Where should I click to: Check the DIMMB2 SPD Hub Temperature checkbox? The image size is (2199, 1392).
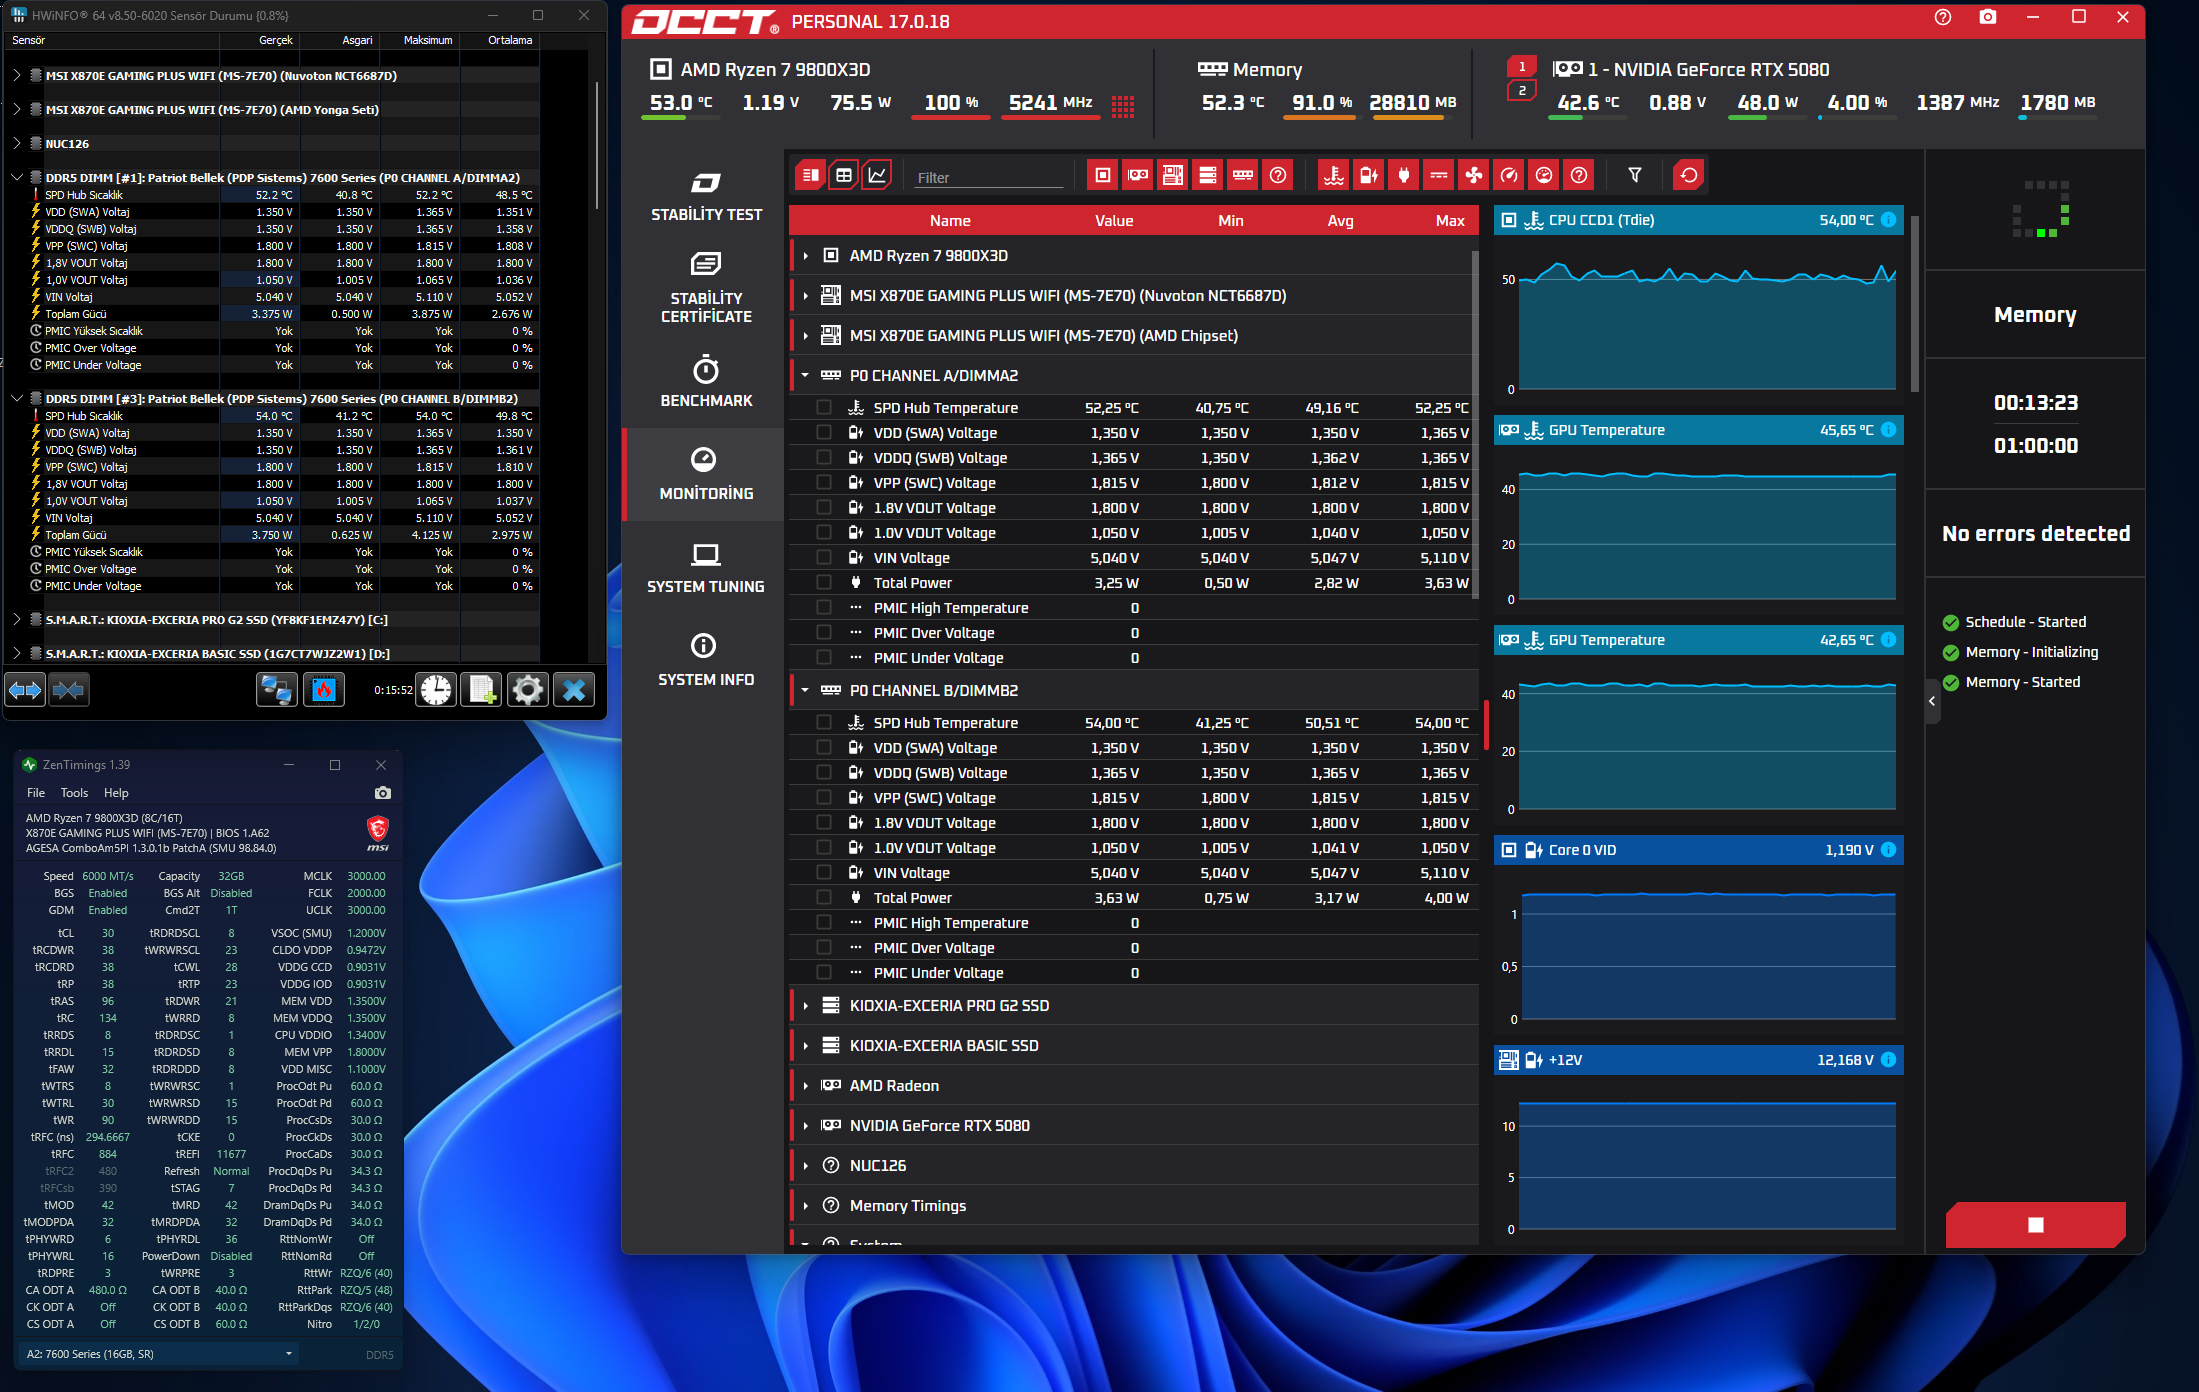click(824, 723)
